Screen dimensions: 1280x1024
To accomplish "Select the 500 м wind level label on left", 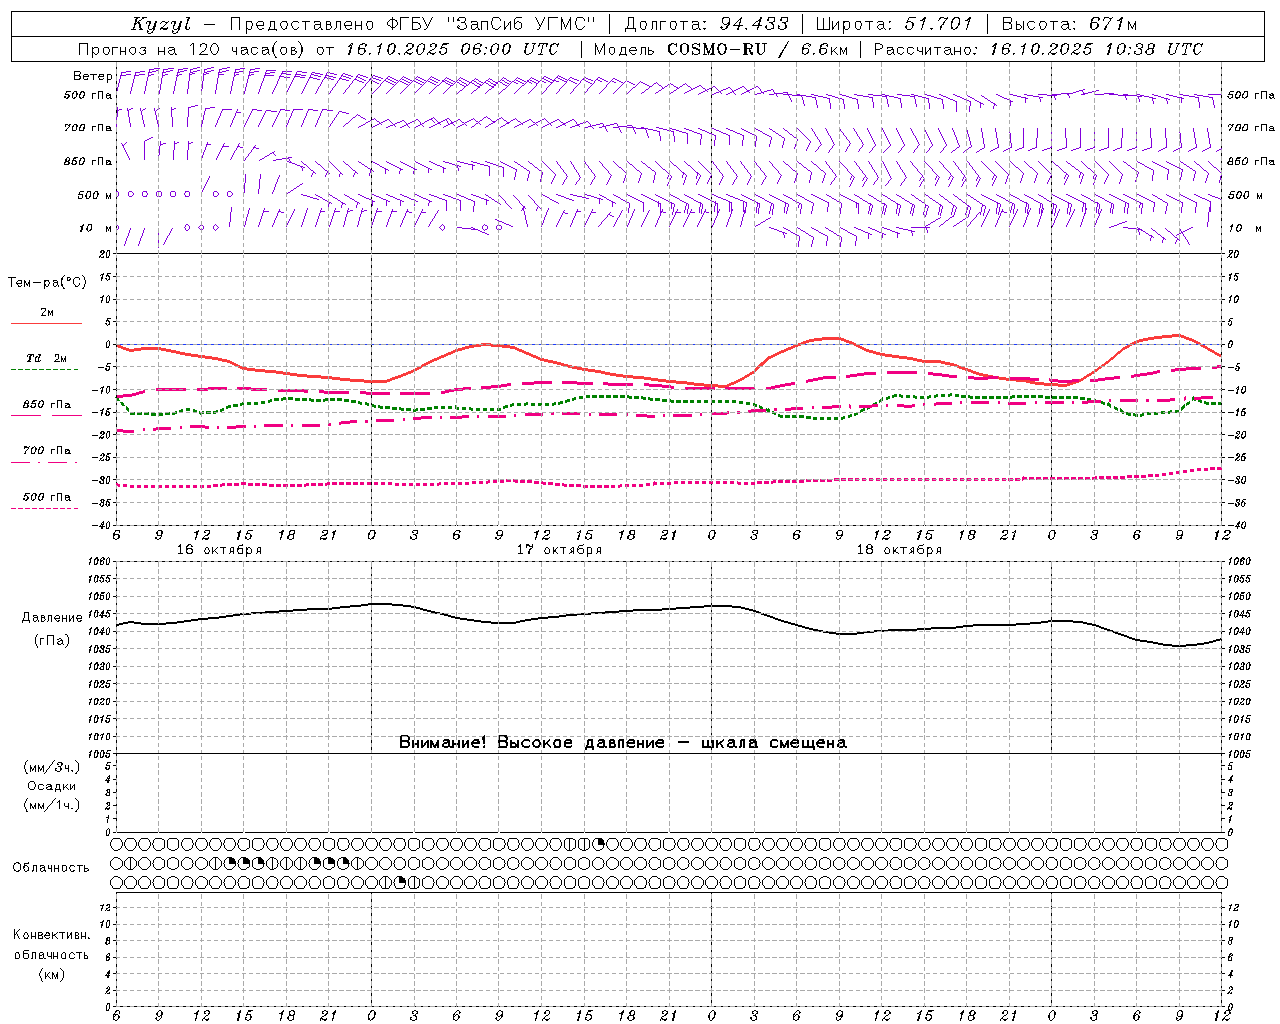I will click(95, 195).
